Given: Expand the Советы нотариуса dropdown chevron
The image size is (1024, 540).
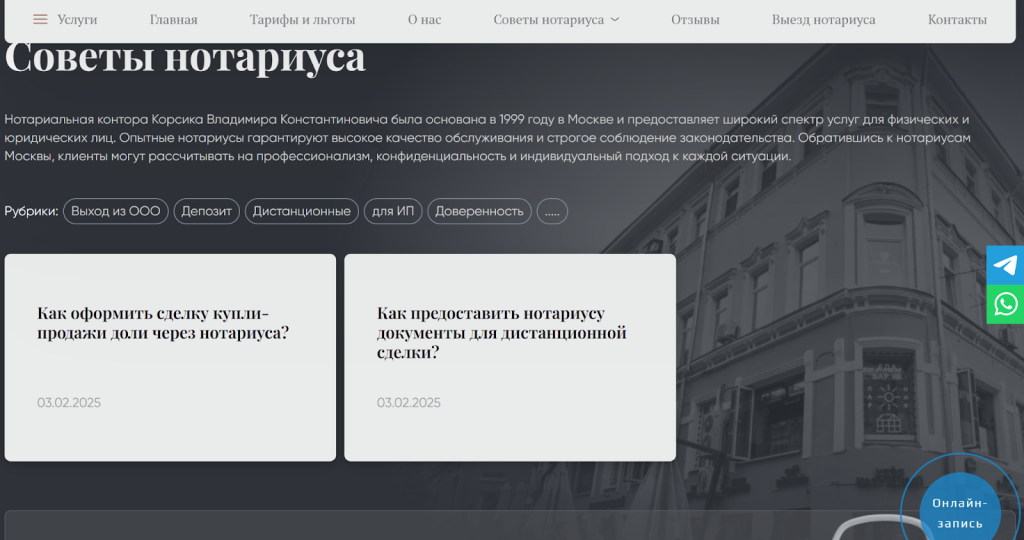Looking at the screenshot, I should (615, 20).
